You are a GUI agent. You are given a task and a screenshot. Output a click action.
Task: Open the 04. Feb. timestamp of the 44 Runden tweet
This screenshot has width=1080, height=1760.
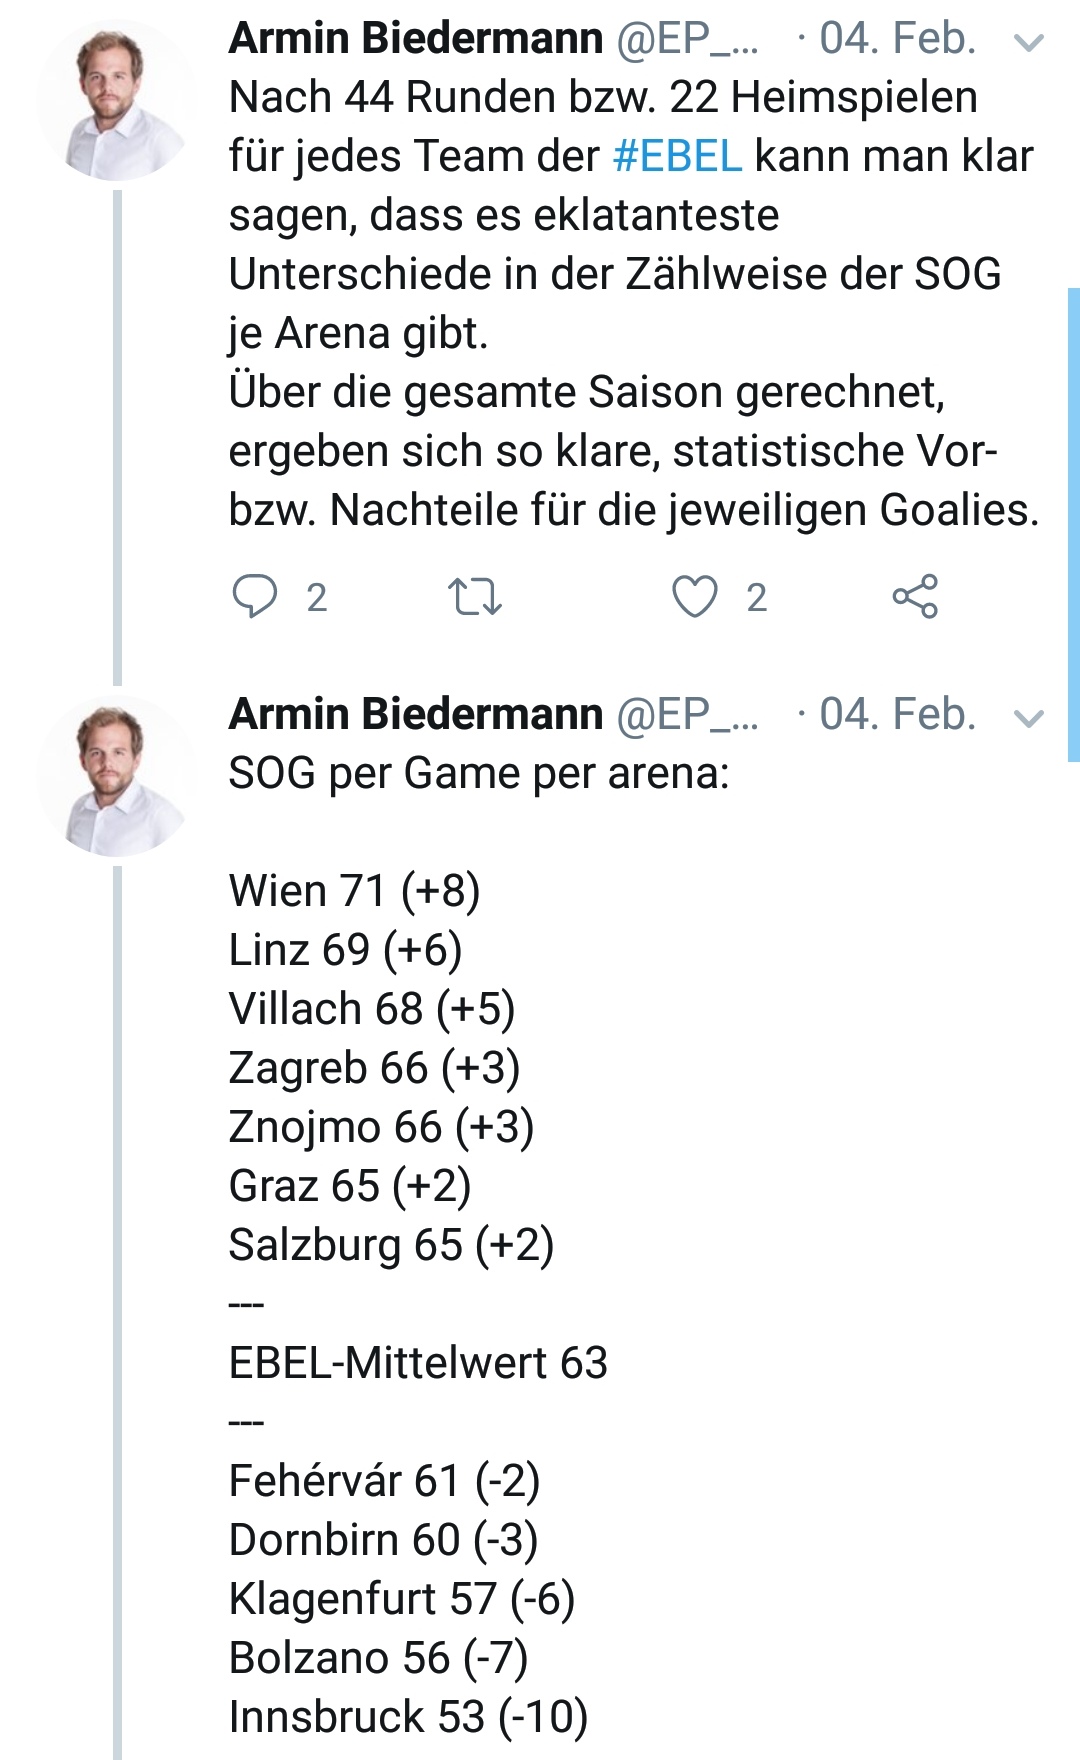897,38
